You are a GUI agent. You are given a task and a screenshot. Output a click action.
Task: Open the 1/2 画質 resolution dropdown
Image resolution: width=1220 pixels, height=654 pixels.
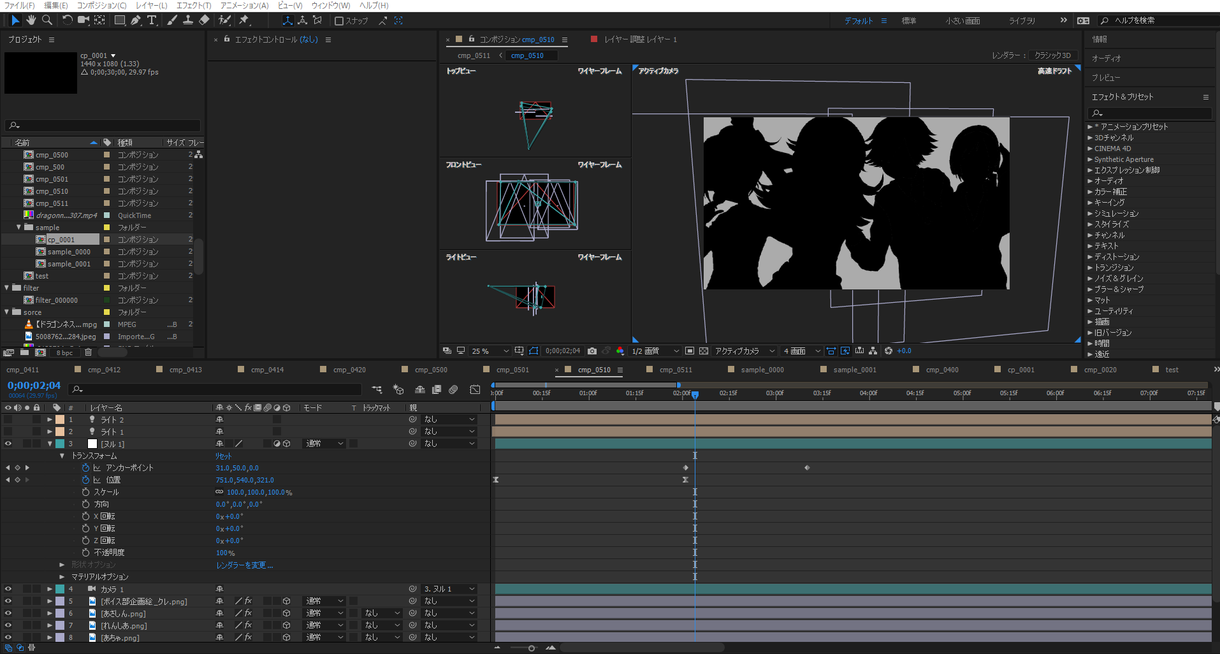pyautogui.click(x=656, y=351)
